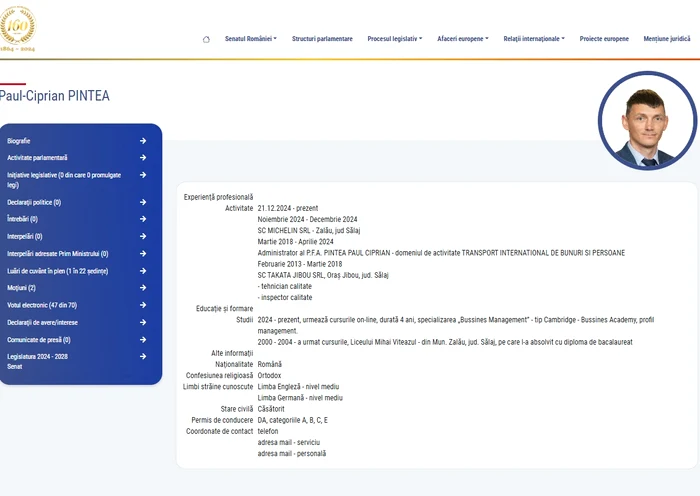Open the Întrebări (0) sidebar link

pyautogui.click(x=22, y=219)
